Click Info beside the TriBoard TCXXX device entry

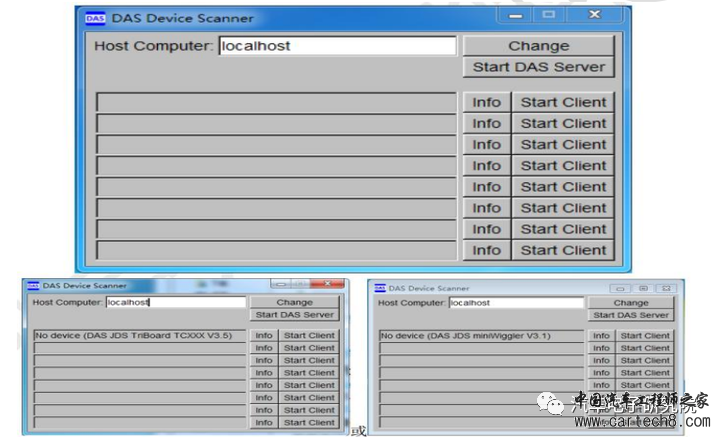[264, 336]
